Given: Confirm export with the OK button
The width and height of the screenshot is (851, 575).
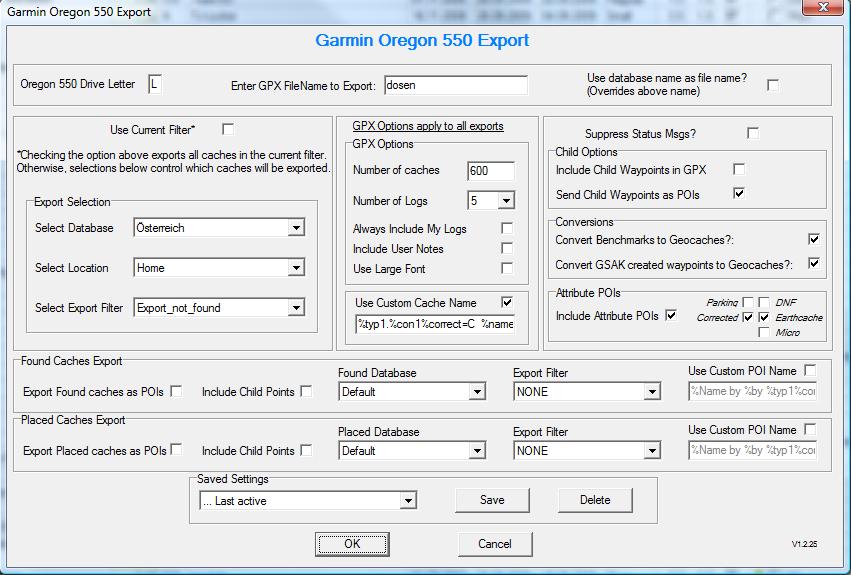Looking at the screenshot, I should (x=352, y=544).
